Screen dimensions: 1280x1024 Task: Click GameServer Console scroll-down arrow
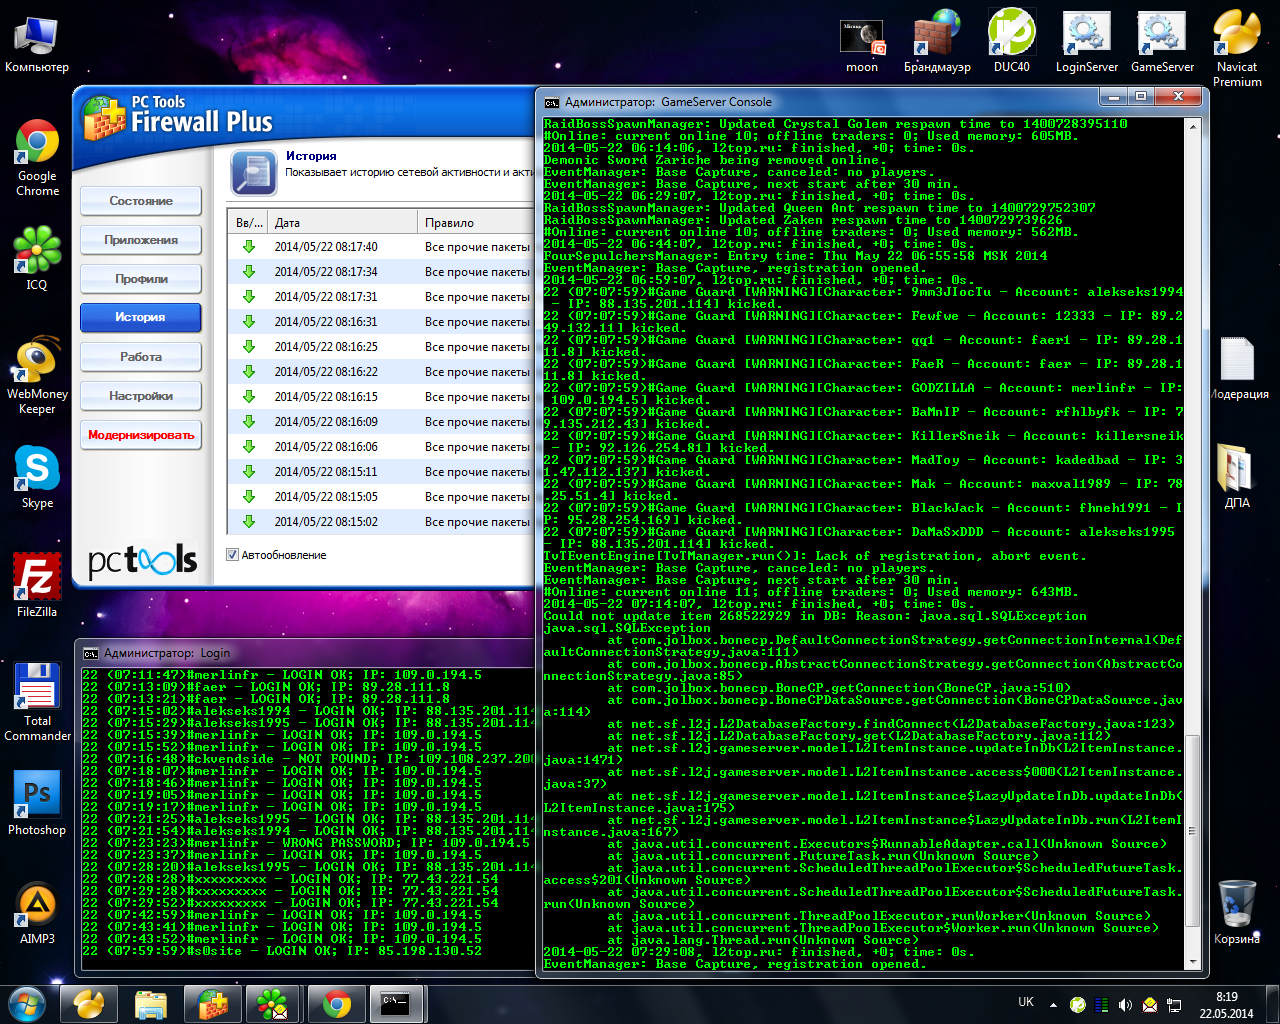pos(1192,961)
